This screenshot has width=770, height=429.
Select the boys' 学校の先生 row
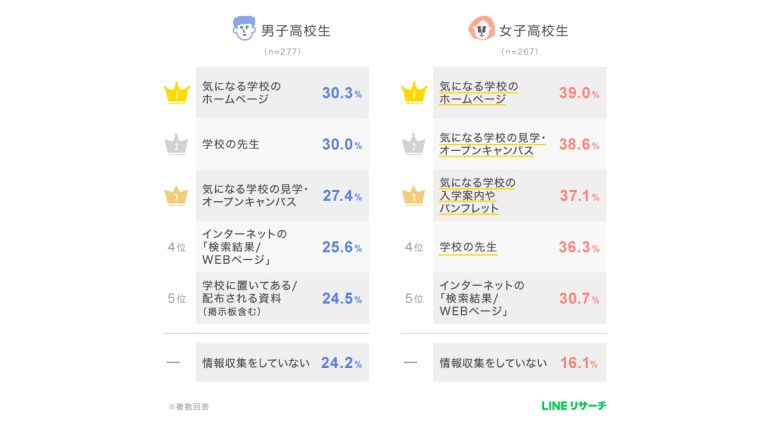tap(282, 145)
